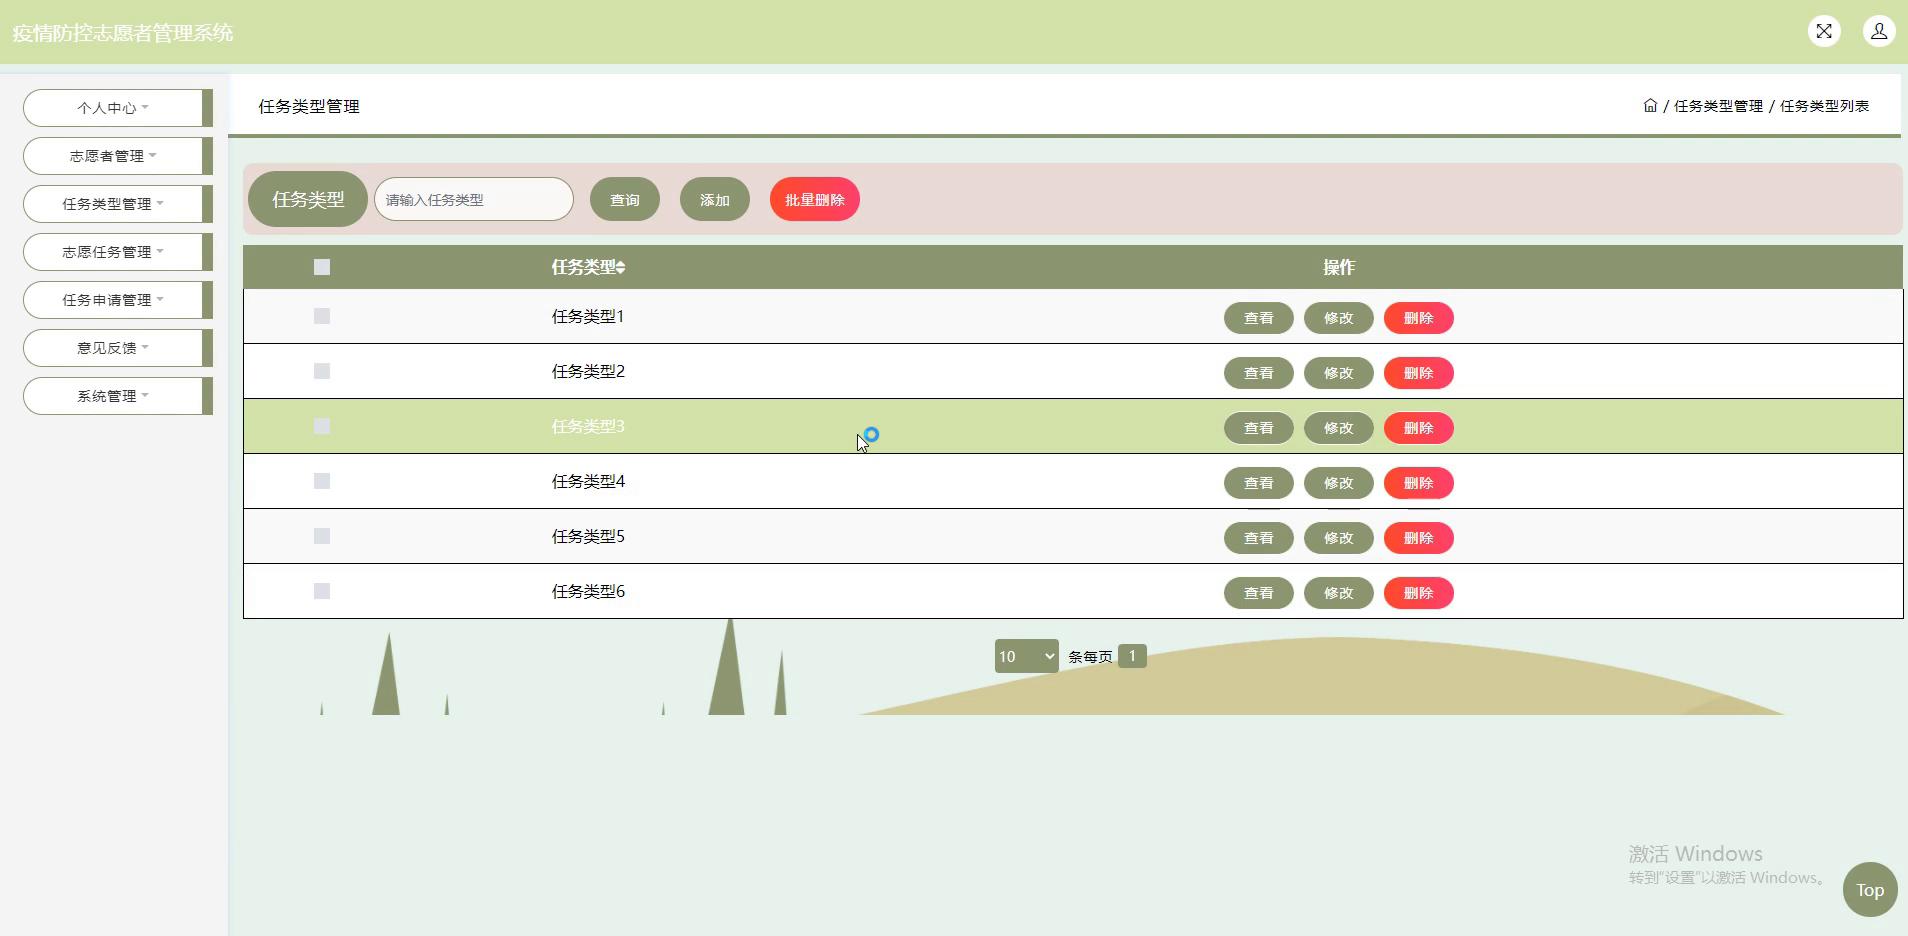Viewport: 1908px width, 936px height.
Task: View 任务类型5 with 查看
Action: tap(1259, 538)
